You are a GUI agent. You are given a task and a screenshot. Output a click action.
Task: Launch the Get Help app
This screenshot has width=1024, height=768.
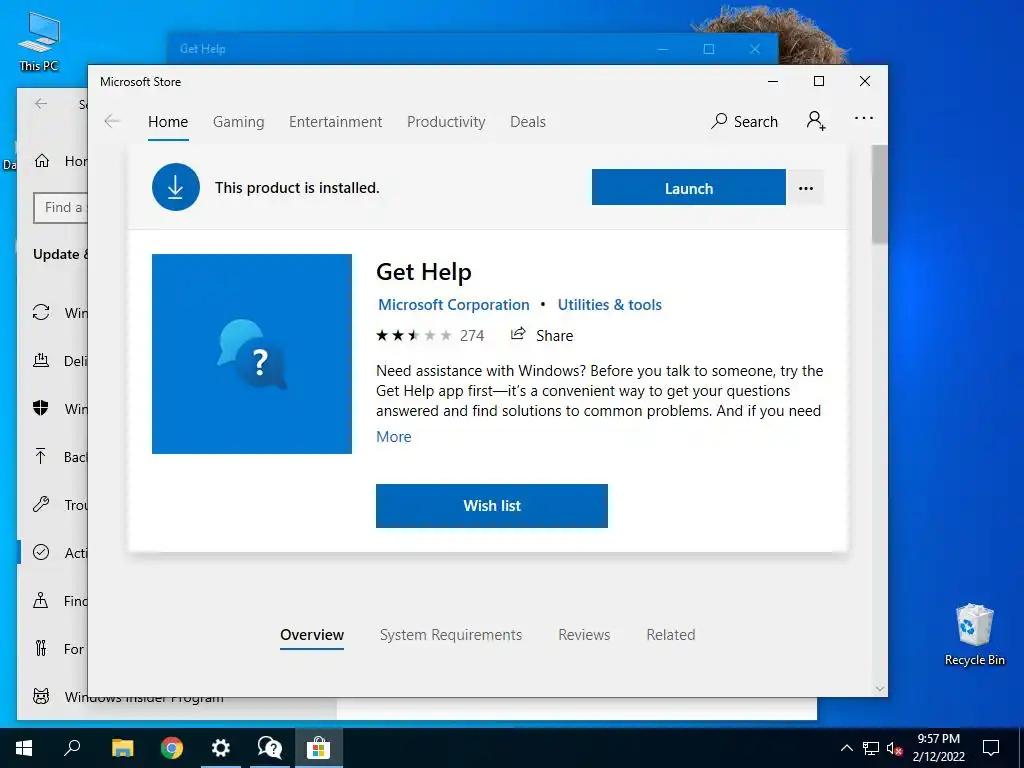coord(688,187)
